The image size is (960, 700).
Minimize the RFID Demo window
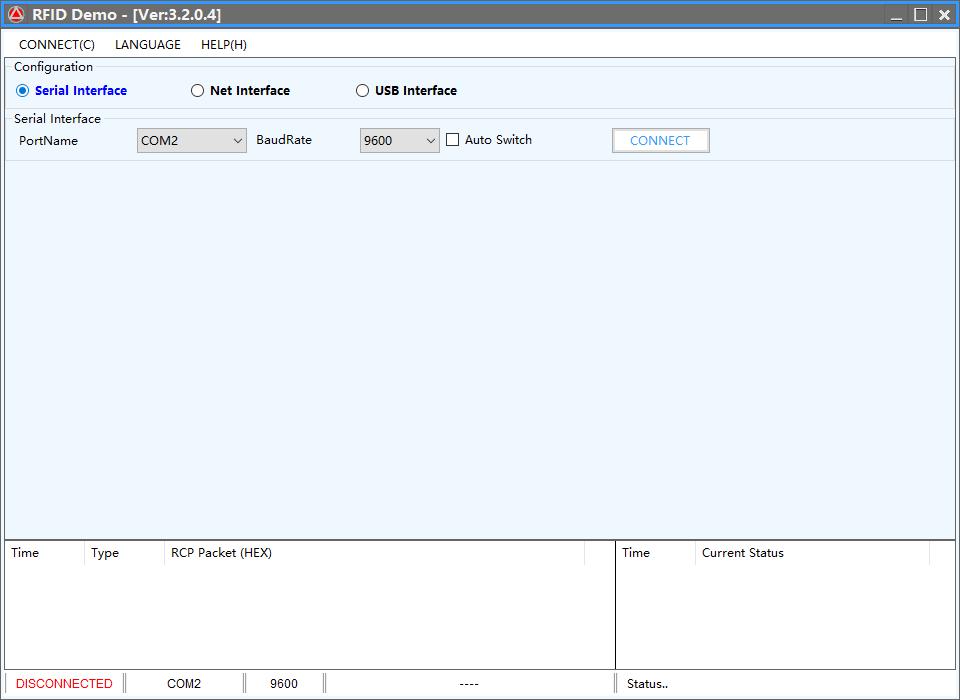897,15
